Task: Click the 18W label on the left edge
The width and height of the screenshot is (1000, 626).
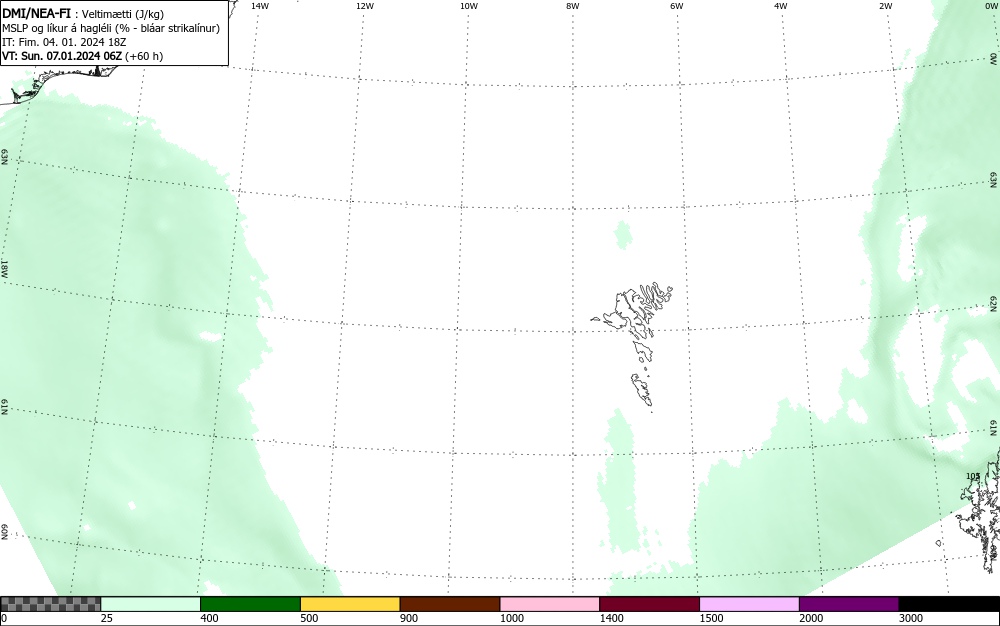Action: (x=4, y=268)
